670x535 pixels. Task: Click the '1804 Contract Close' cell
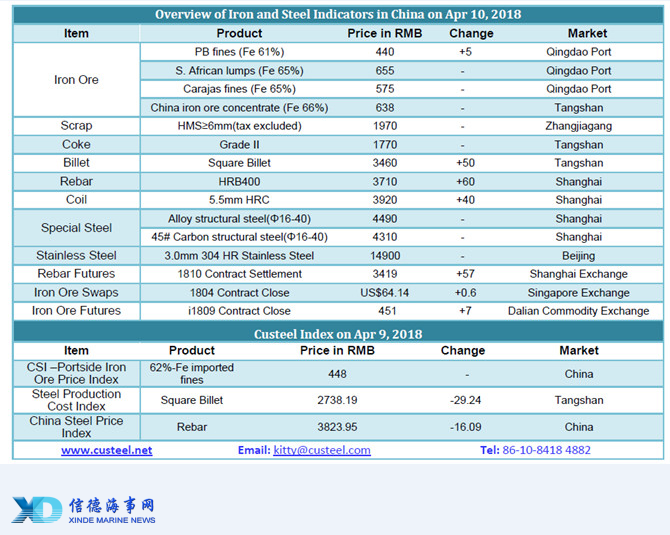[x=239, y=293]
